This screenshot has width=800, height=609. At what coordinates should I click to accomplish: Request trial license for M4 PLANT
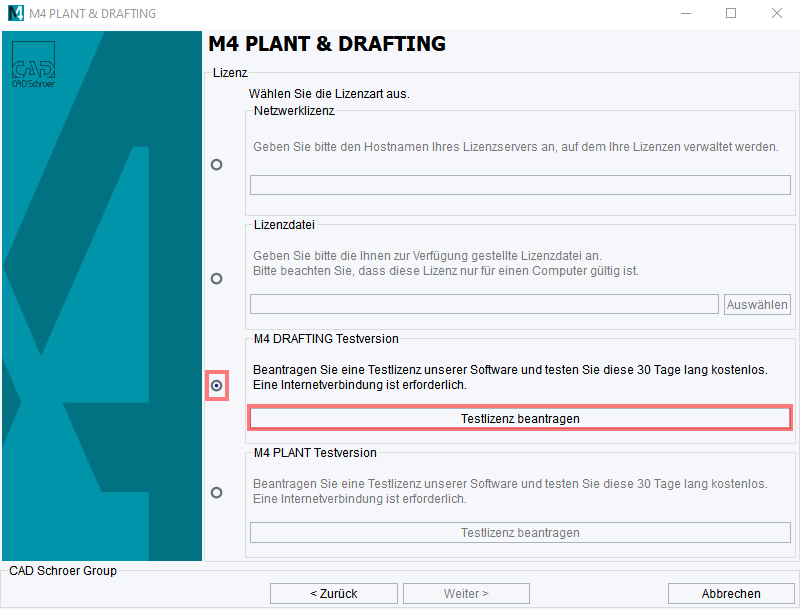click(520, 533)
